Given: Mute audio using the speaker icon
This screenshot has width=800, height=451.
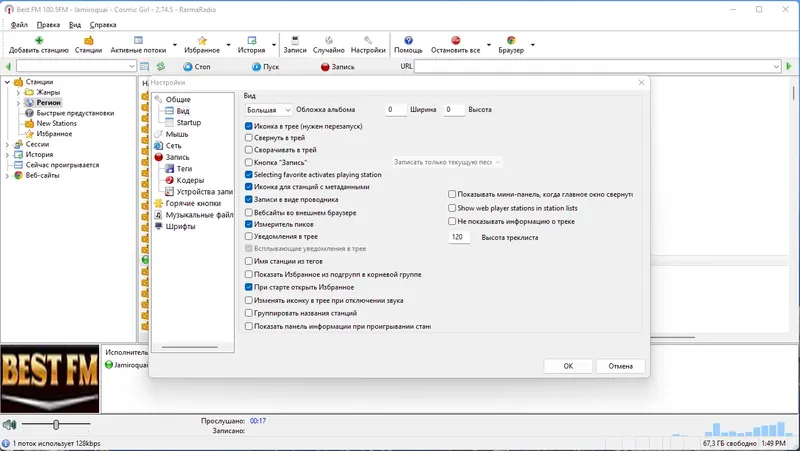Looking at the screenshot, I should coord(9,424).
